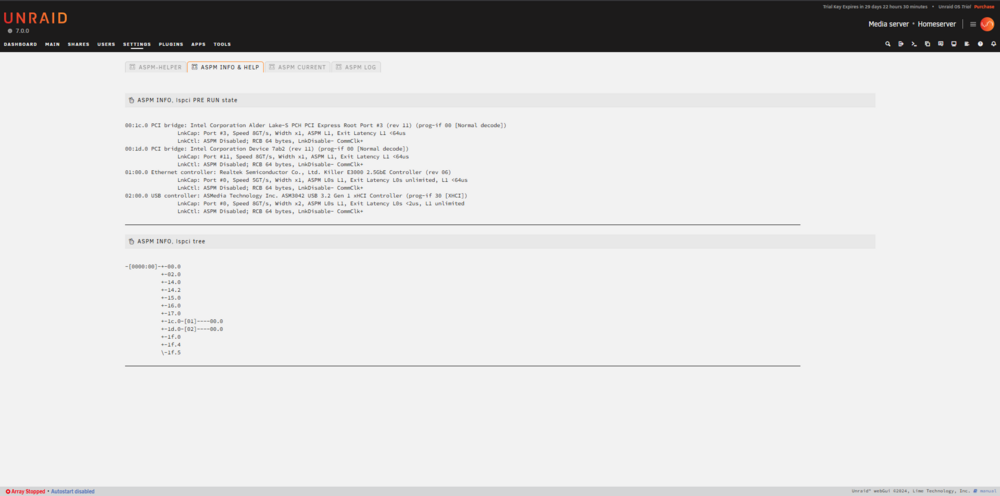
Task: Click the Purchase link
Action: tap(984, 6)
